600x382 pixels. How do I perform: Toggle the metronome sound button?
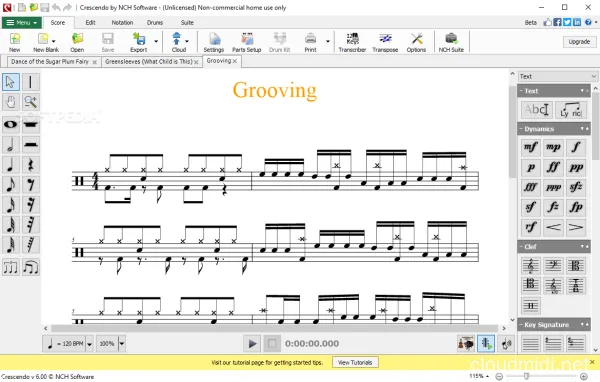[506, 343]
